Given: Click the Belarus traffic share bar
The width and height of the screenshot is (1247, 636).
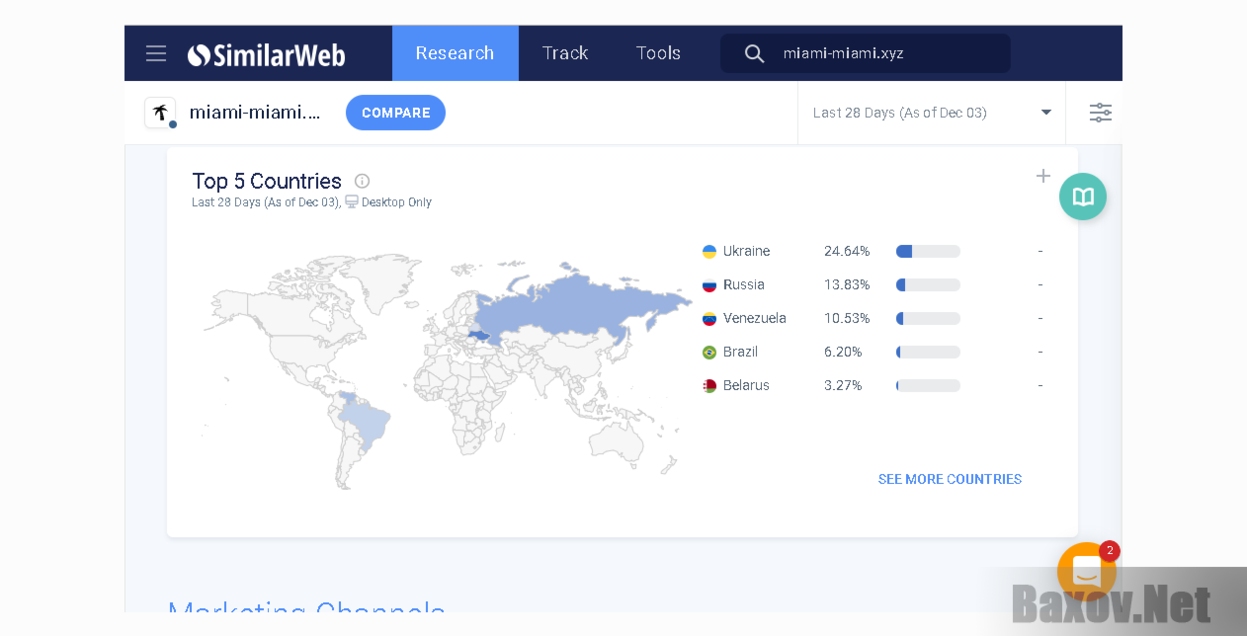Looking at the screenshot, I should (928, 385).
